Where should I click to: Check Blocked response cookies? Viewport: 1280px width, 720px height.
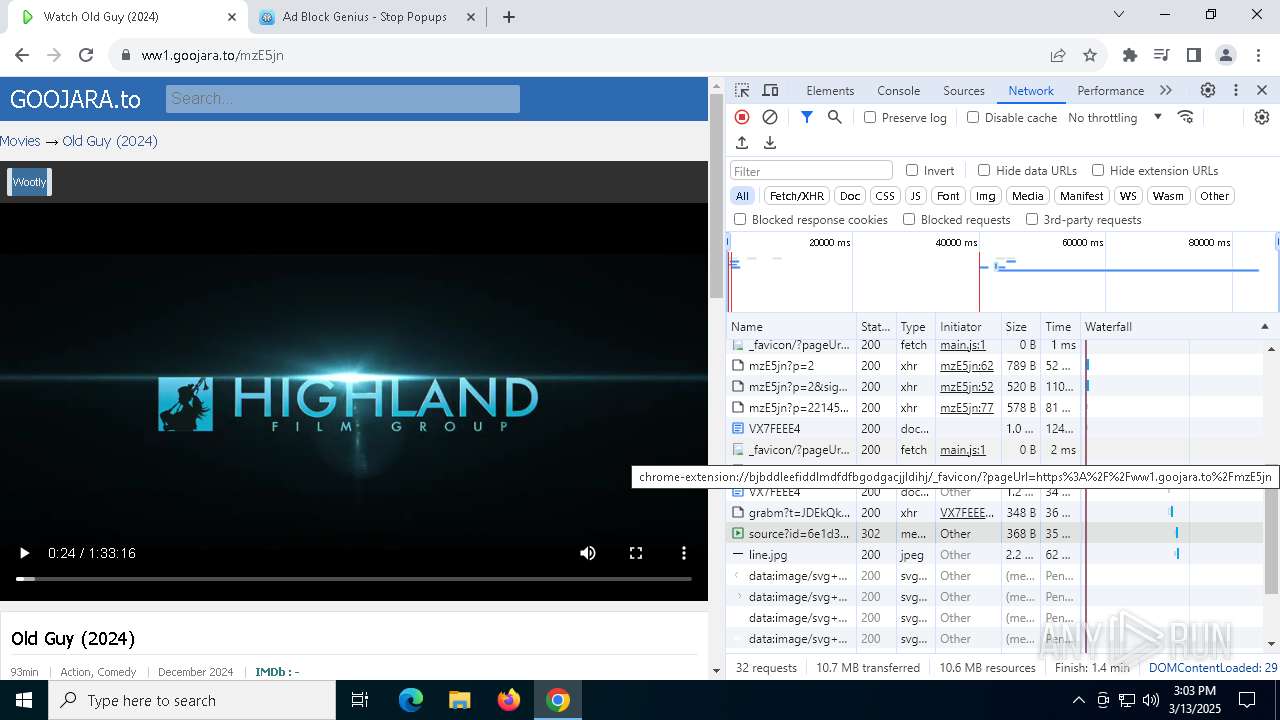[740, 219]
